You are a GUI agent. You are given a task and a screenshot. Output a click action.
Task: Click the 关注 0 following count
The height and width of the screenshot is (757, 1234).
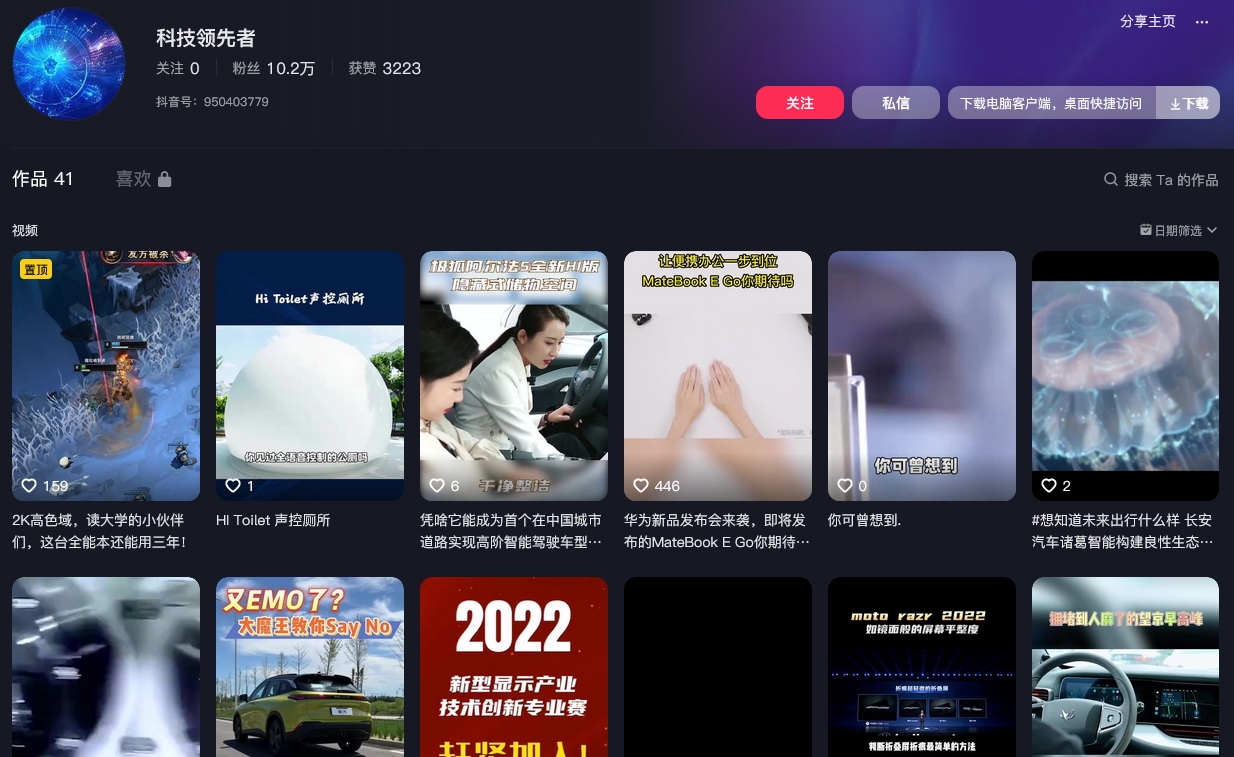tap(178, 68)
